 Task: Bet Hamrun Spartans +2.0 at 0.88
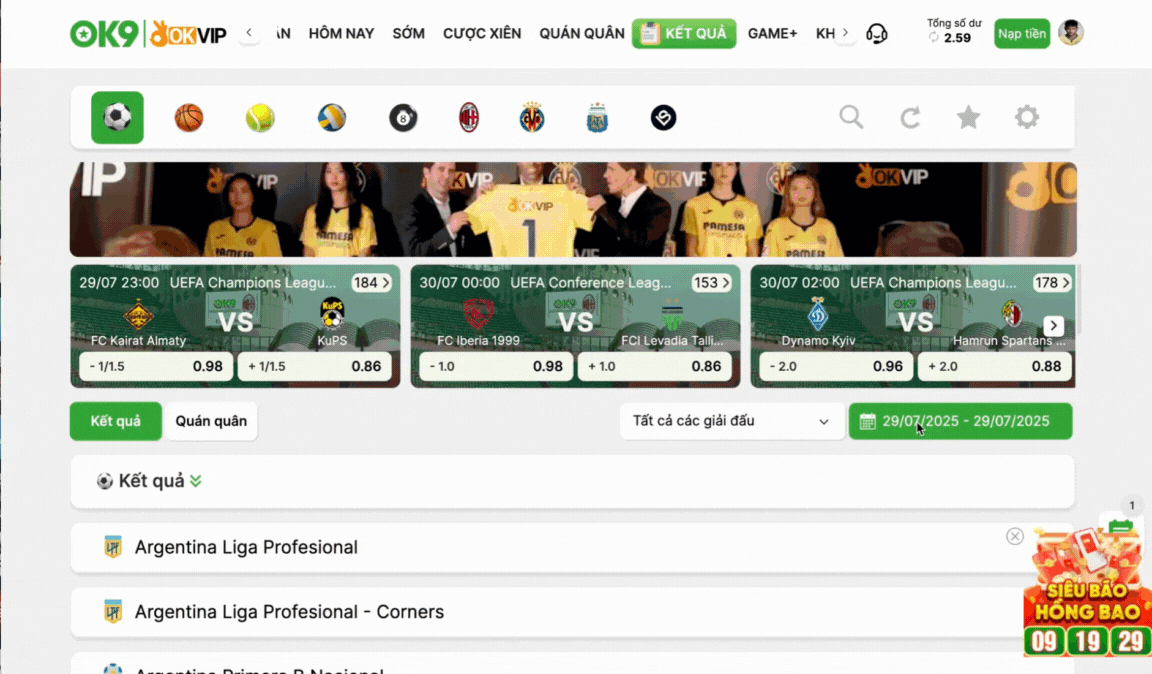tap(995, 366)
